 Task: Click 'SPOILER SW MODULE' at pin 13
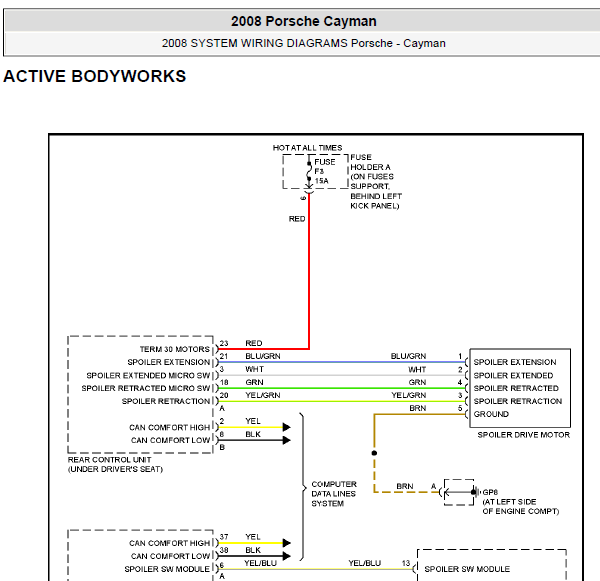(467, 569)
